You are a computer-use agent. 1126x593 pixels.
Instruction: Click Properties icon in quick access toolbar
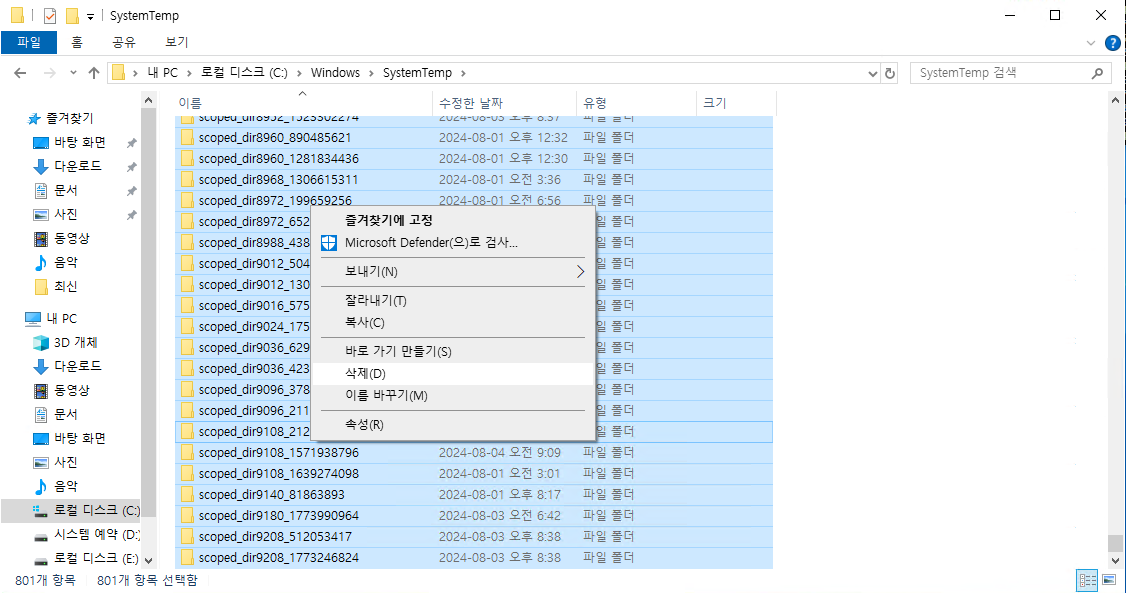click(x=50, y=16)
